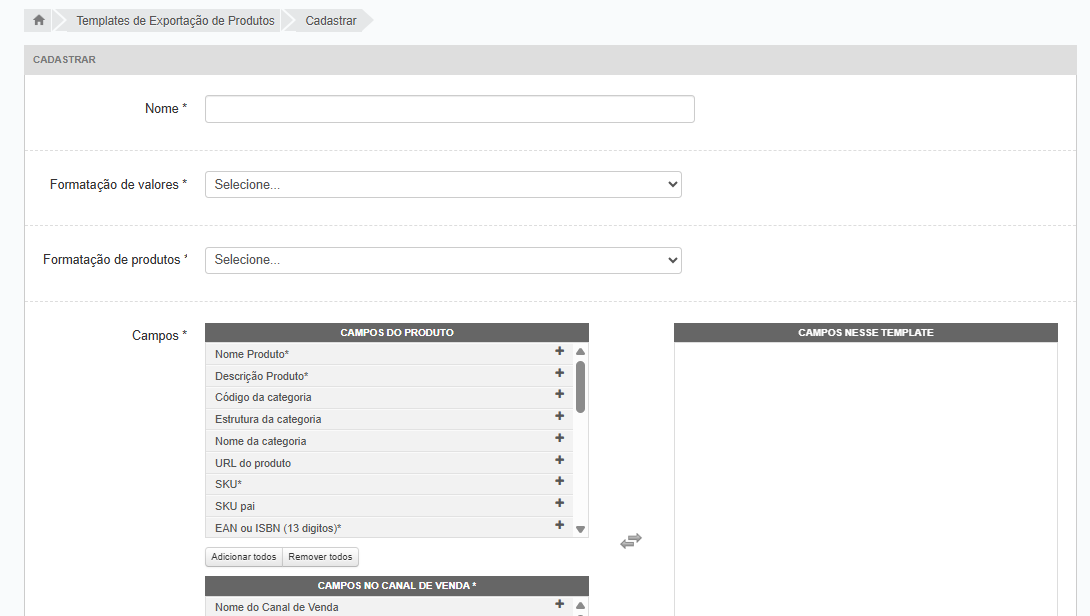Focus the Nome text input field
This screenshot has height=616, width=1090.
449,109
